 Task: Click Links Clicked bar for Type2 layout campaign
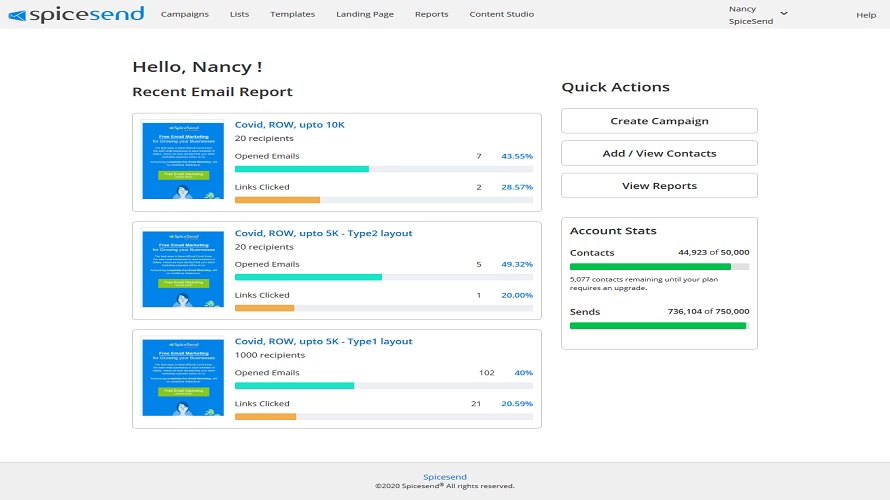click(384, 308)
